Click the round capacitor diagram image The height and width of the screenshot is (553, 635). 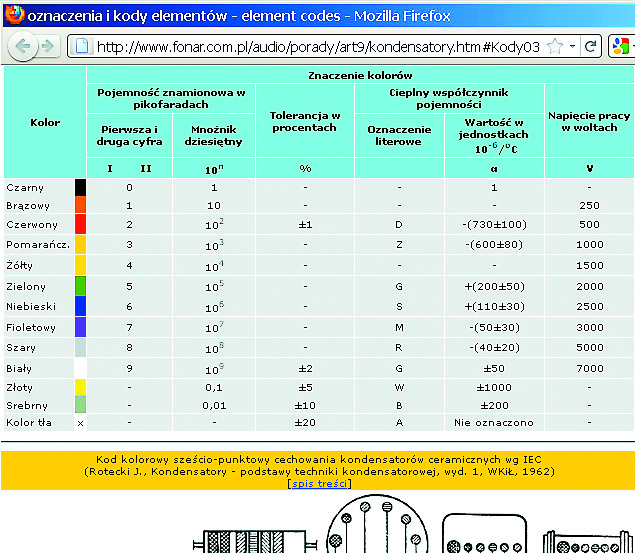377,524
